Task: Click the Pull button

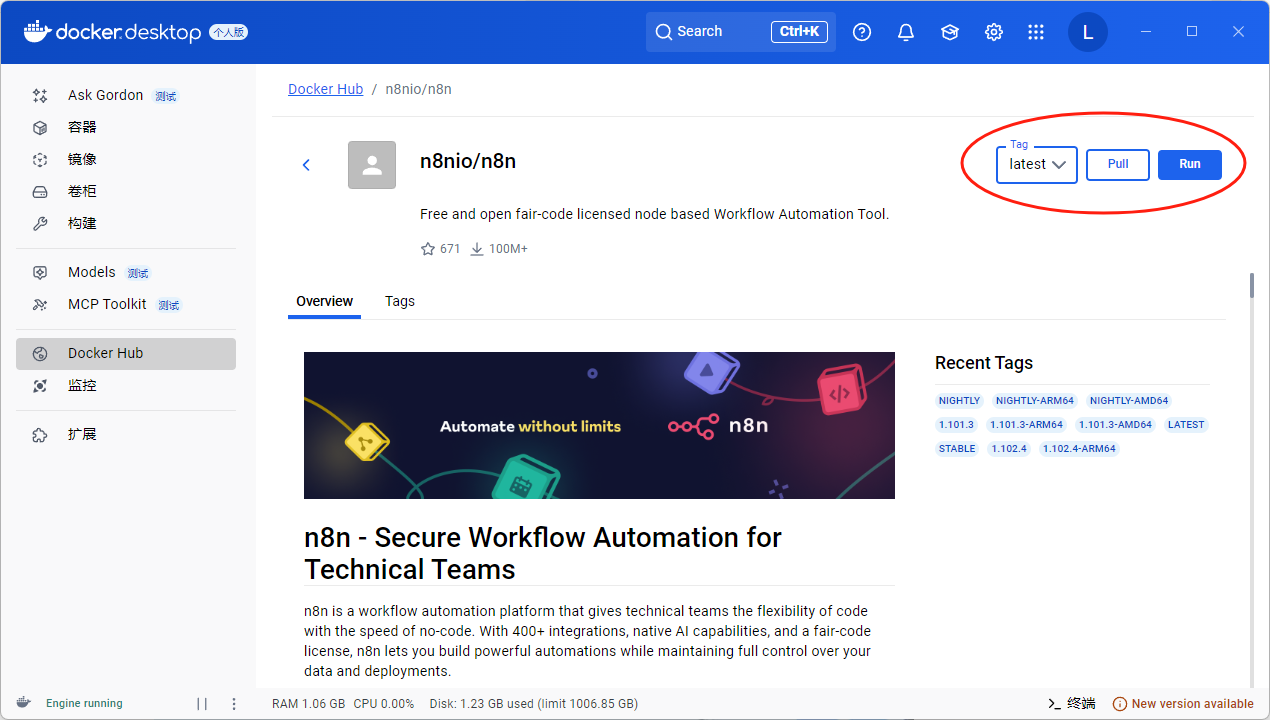Action: (x=1118, y=164)
